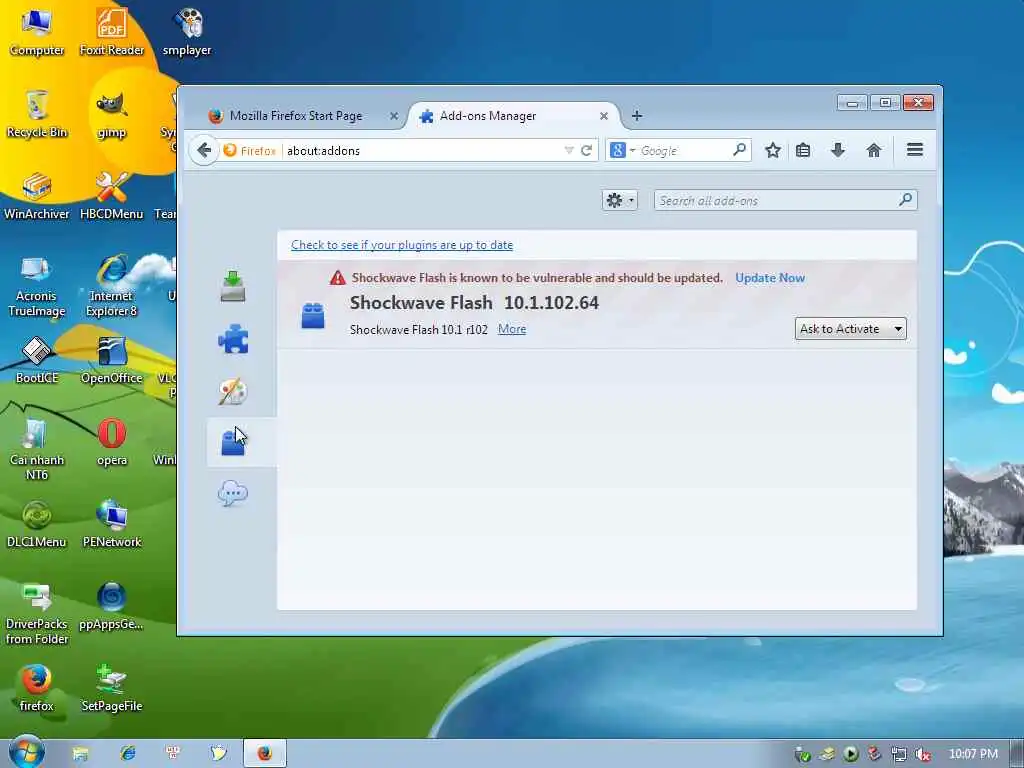Select OpenOffice desktop icon
This screenshot has width=1024, height=768.
(x=112, y=359)
